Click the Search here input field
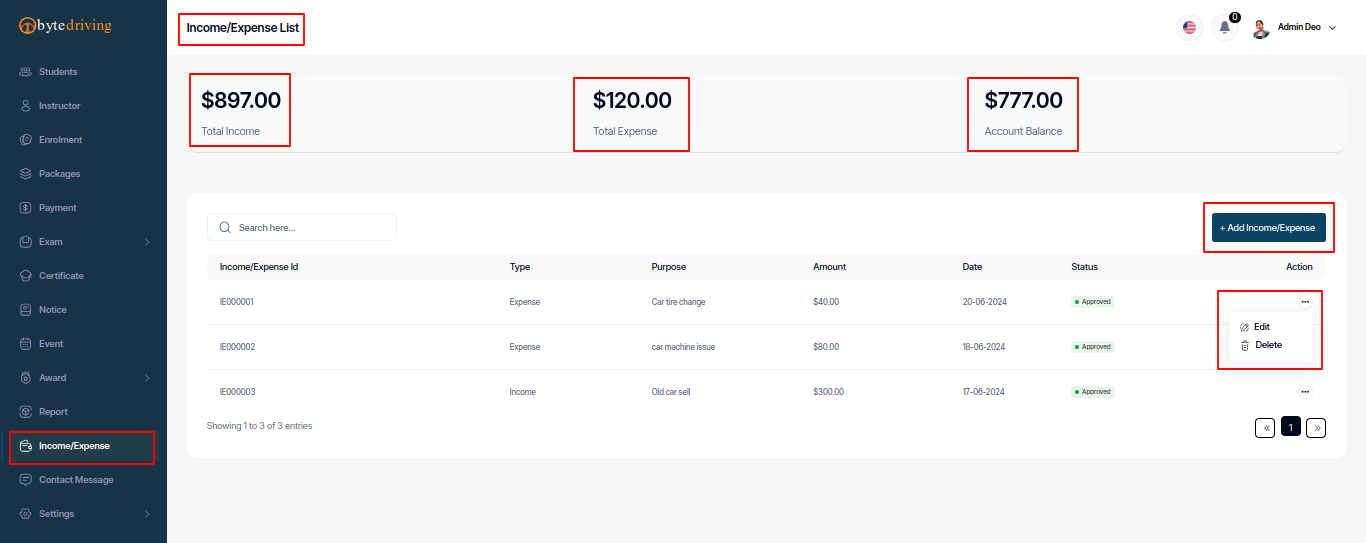Image resolution: width=1366 pixels, height=543 pixels. 302,227
